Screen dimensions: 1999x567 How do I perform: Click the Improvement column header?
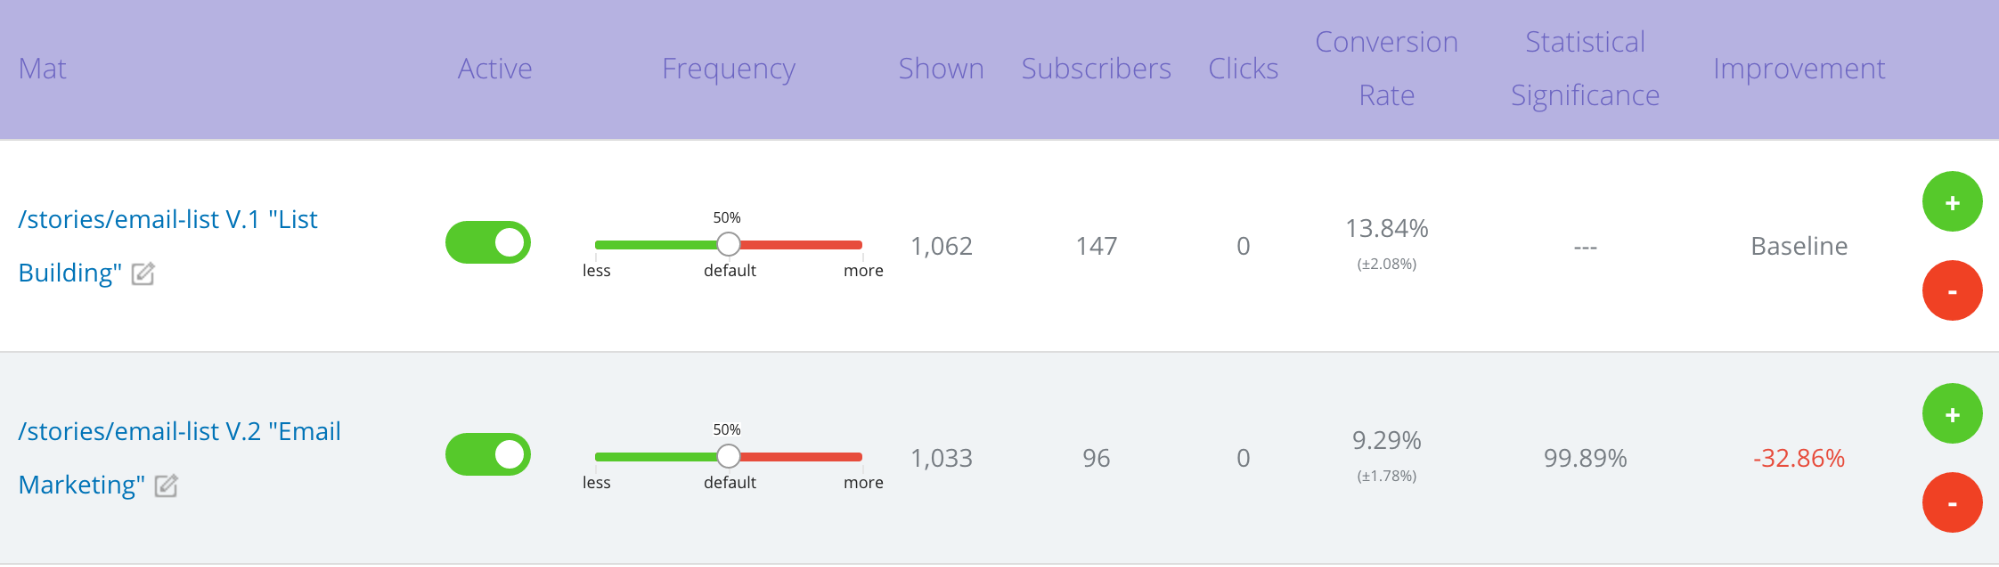point(1798,69)
